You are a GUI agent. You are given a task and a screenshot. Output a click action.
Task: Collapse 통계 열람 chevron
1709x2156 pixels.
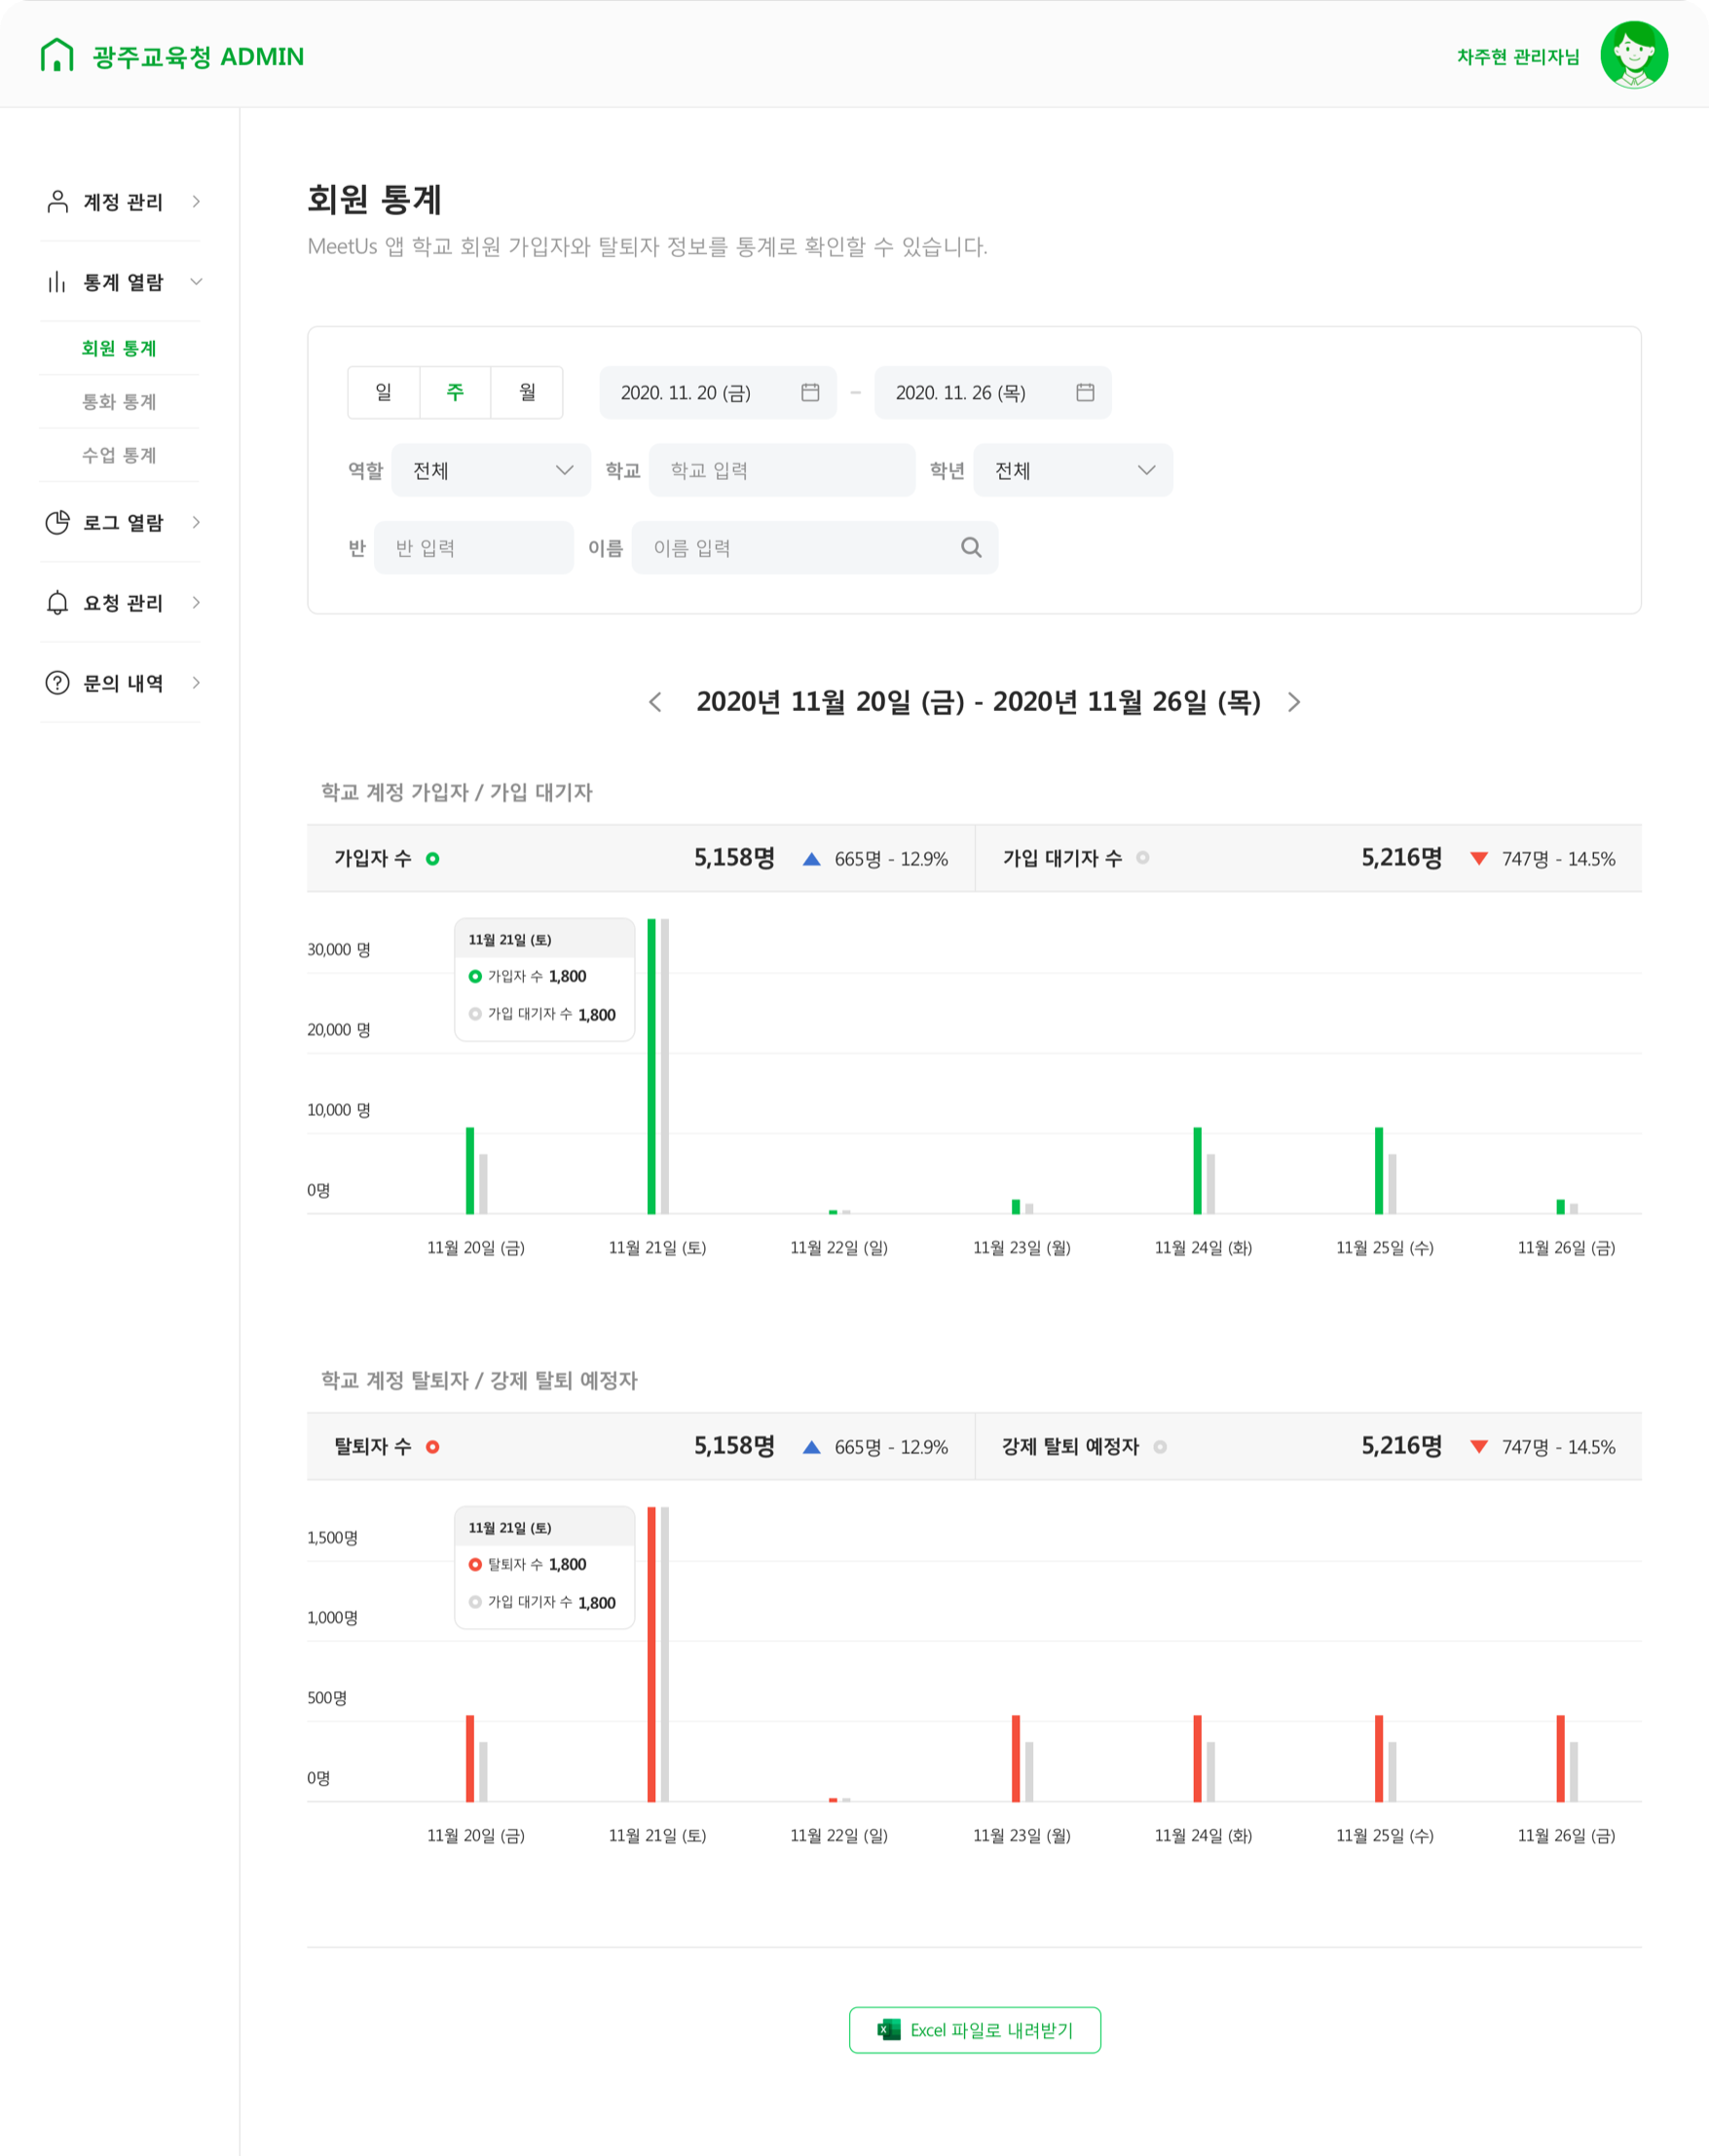click(196, 282)
